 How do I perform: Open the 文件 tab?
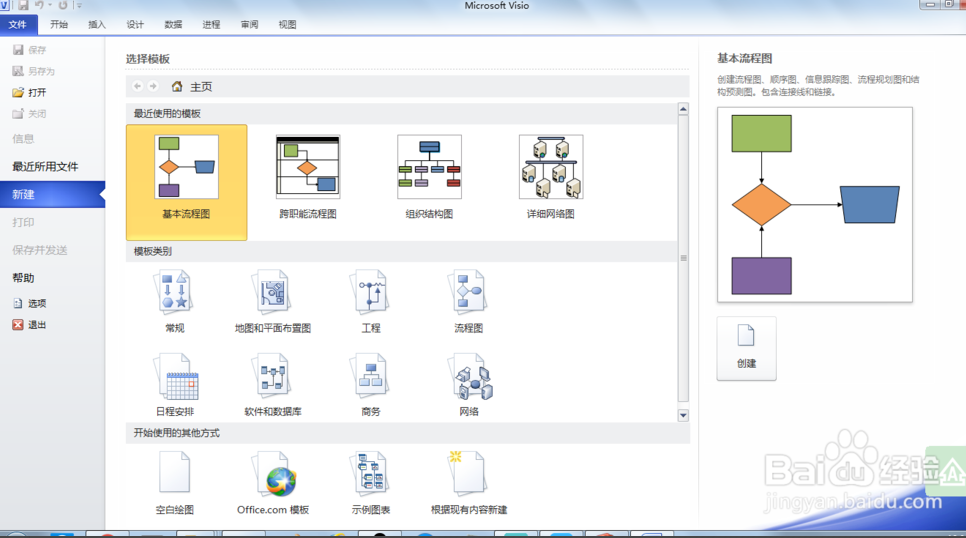click(18, 25)
